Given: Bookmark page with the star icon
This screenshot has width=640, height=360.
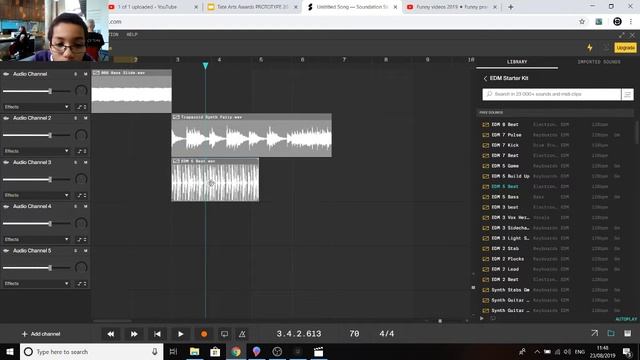Looking at the screenshot, I should pyautogui.click(x=582, y=22).
